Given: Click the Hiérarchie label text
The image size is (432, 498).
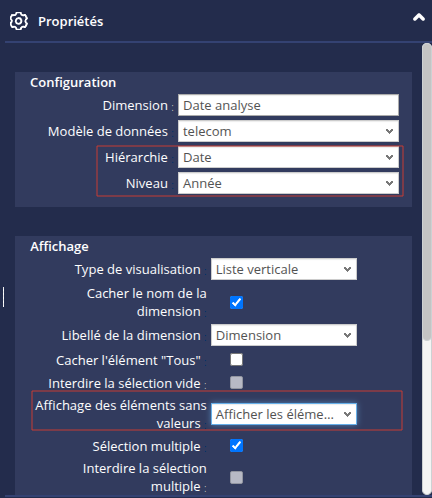Looking at the screenshot, I should click(136, 157).
